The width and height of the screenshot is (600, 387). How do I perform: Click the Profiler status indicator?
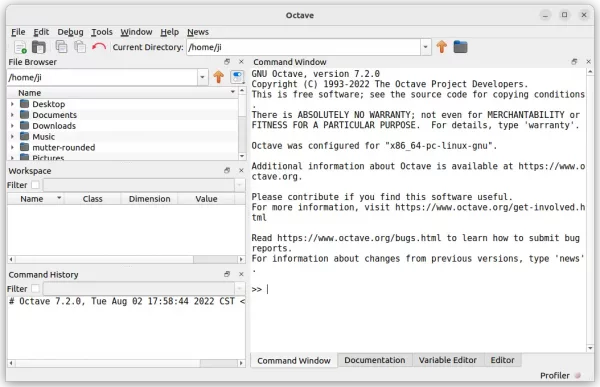[x=578, y=376]
